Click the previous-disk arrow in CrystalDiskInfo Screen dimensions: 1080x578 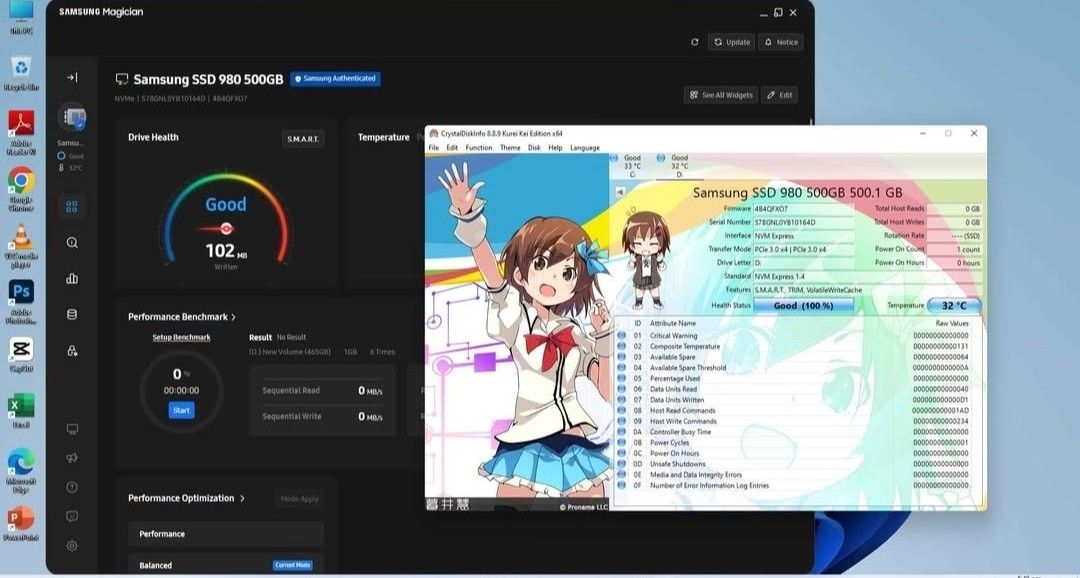pyautogui.click(x=619, y=192)
